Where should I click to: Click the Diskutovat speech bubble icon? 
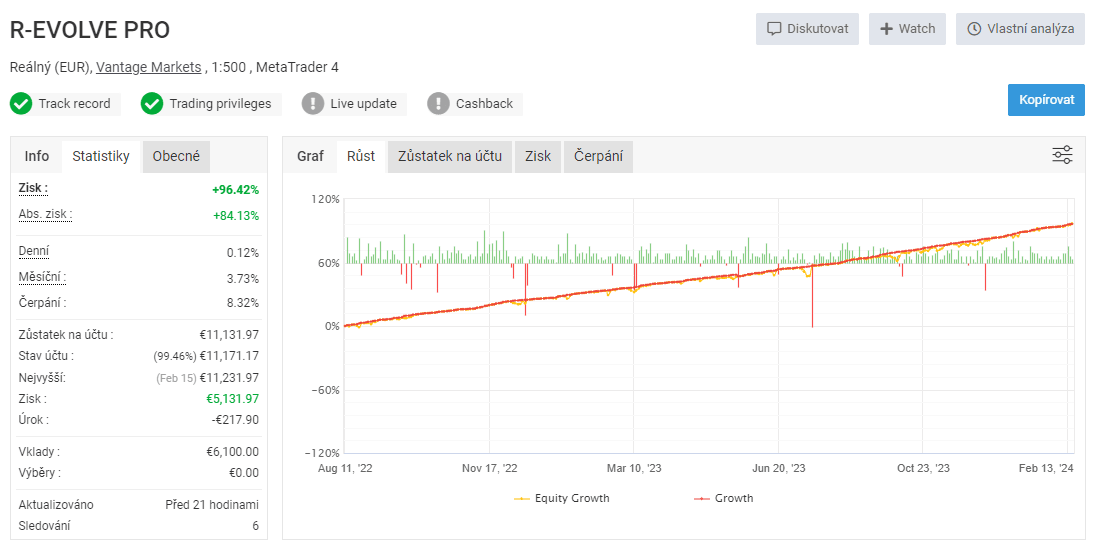tap(774, 29)
